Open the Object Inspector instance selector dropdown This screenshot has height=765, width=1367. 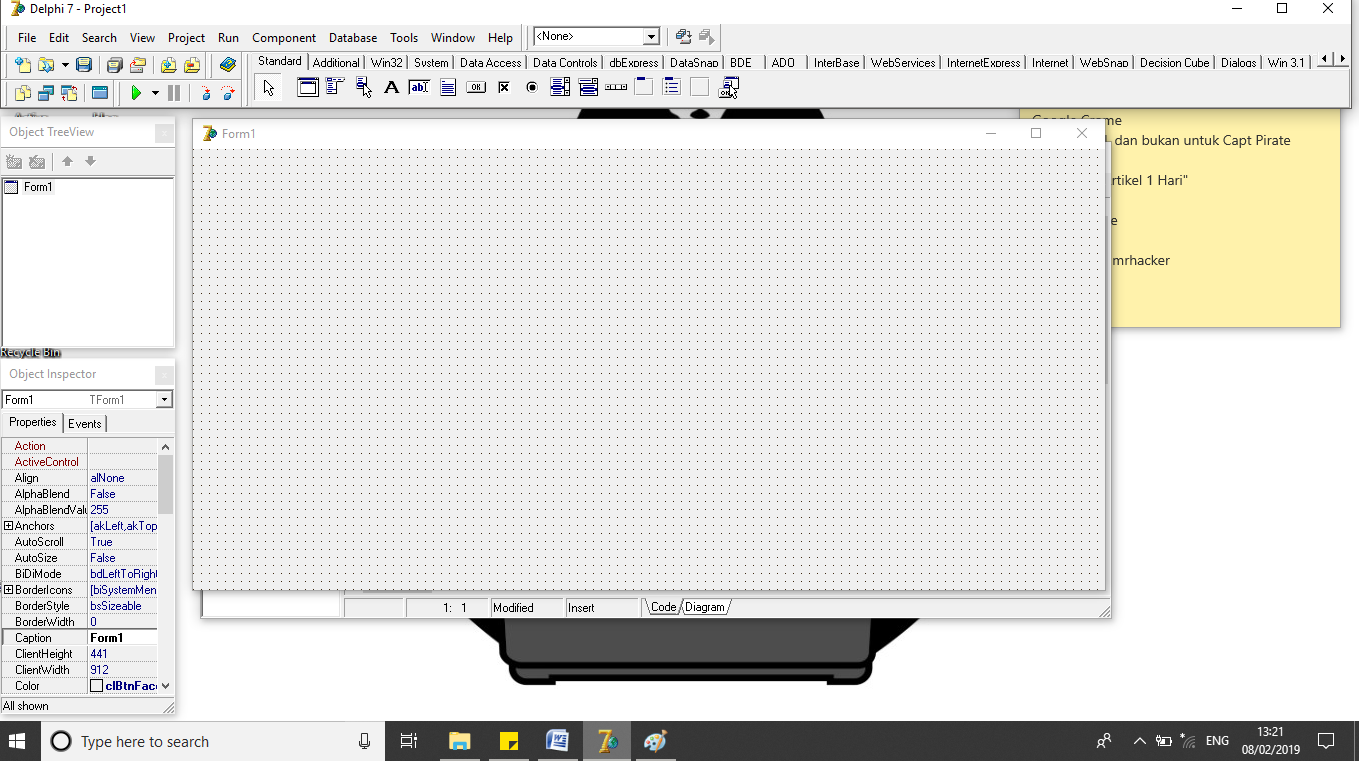(164, 400)
